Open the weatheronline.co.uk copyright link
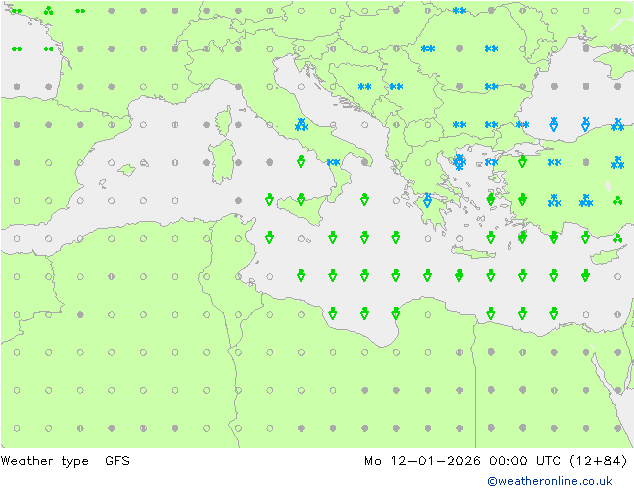The image size is (634, 490). point(549,481)
